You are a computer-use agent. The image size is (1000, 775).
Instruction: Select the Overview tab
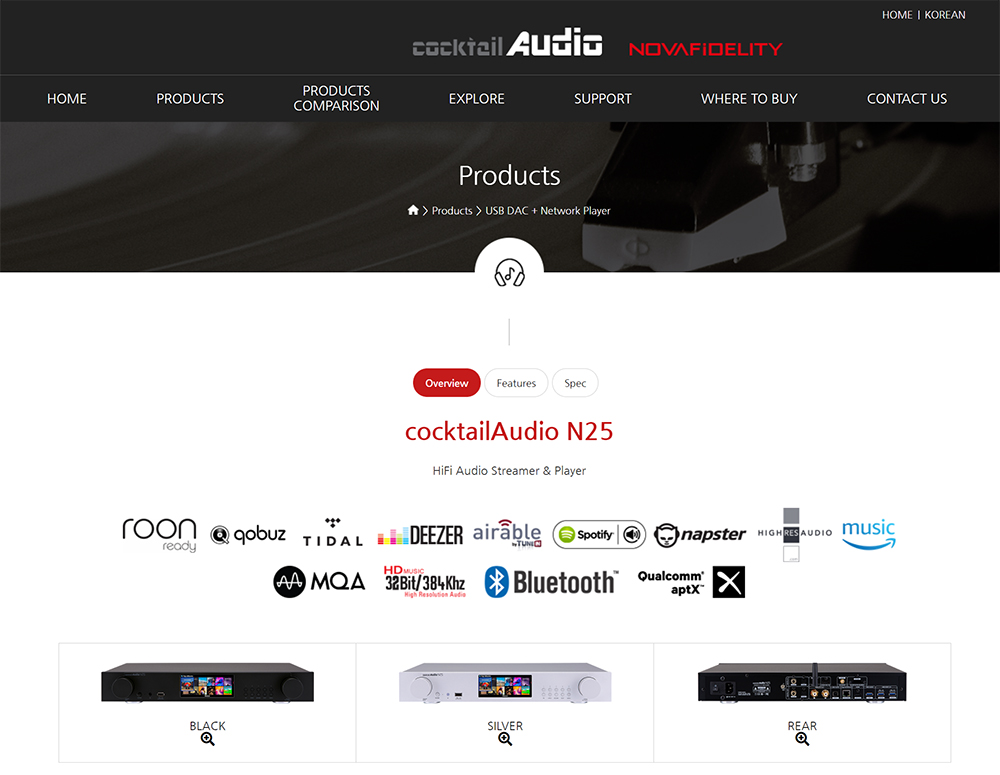446,383
